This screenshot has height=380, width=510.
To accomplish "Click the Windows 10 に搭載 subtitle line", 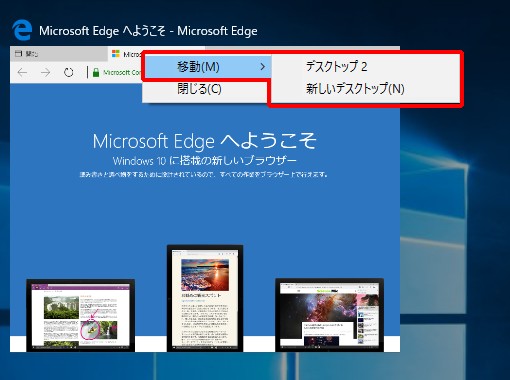I will [204, 161].
